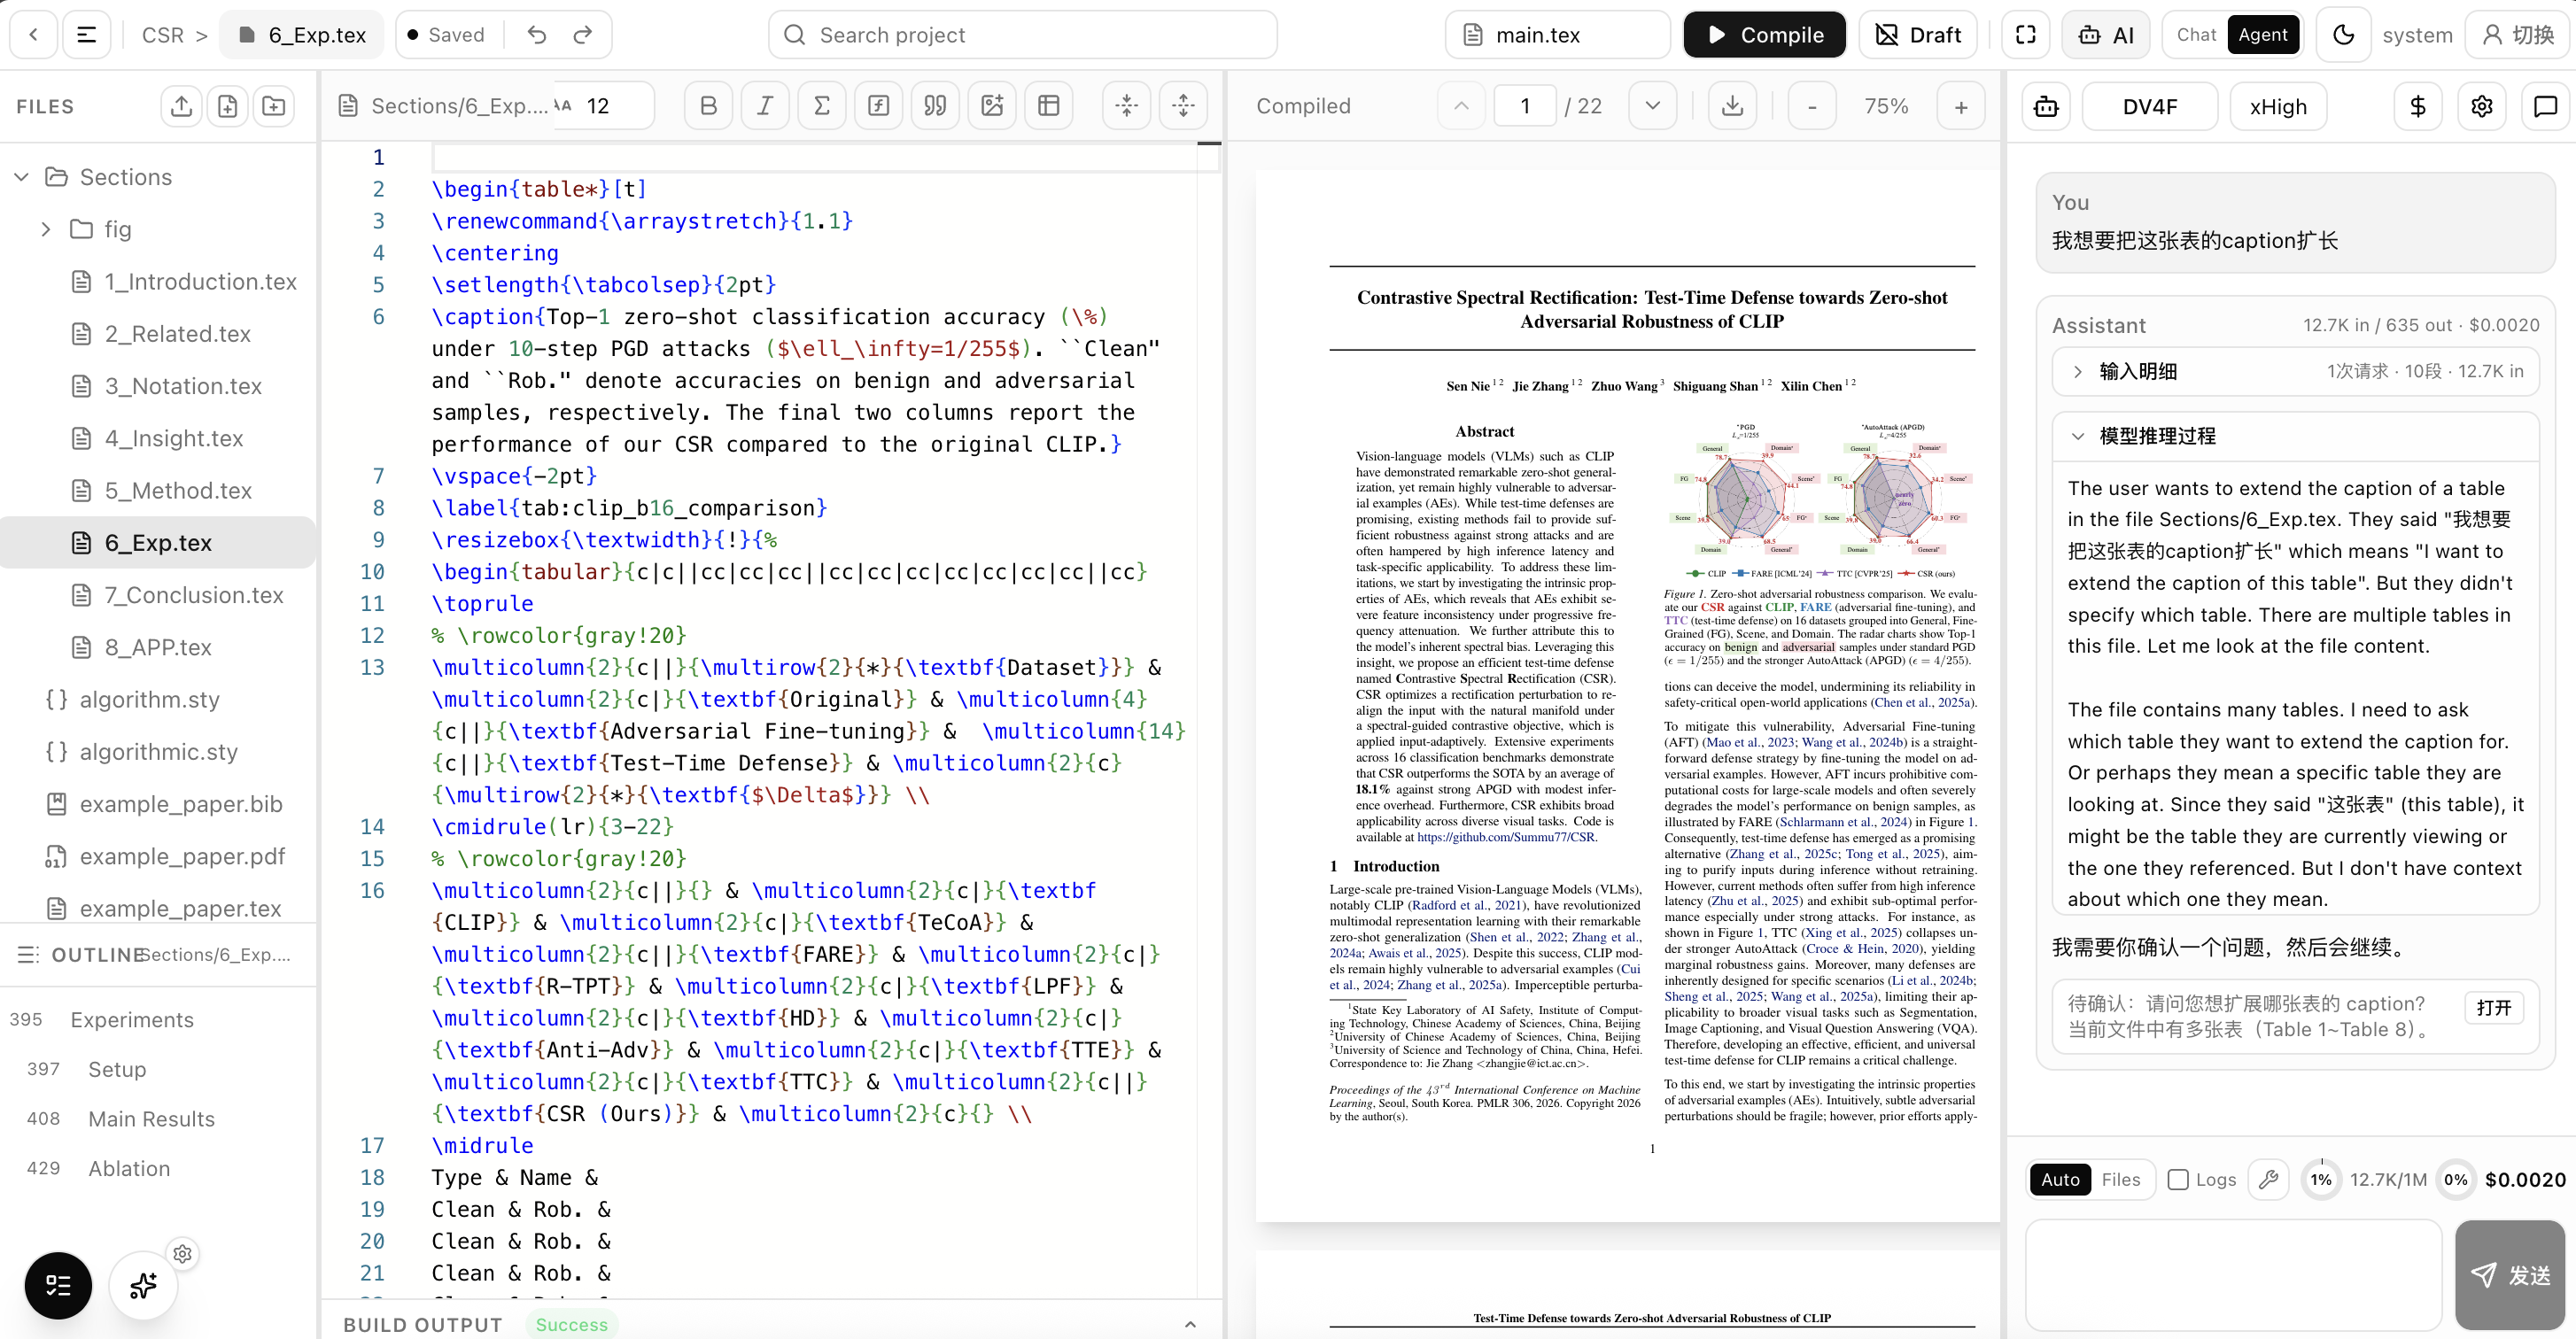Open the small gear near sparkle button

click(x=182, y=1254)
